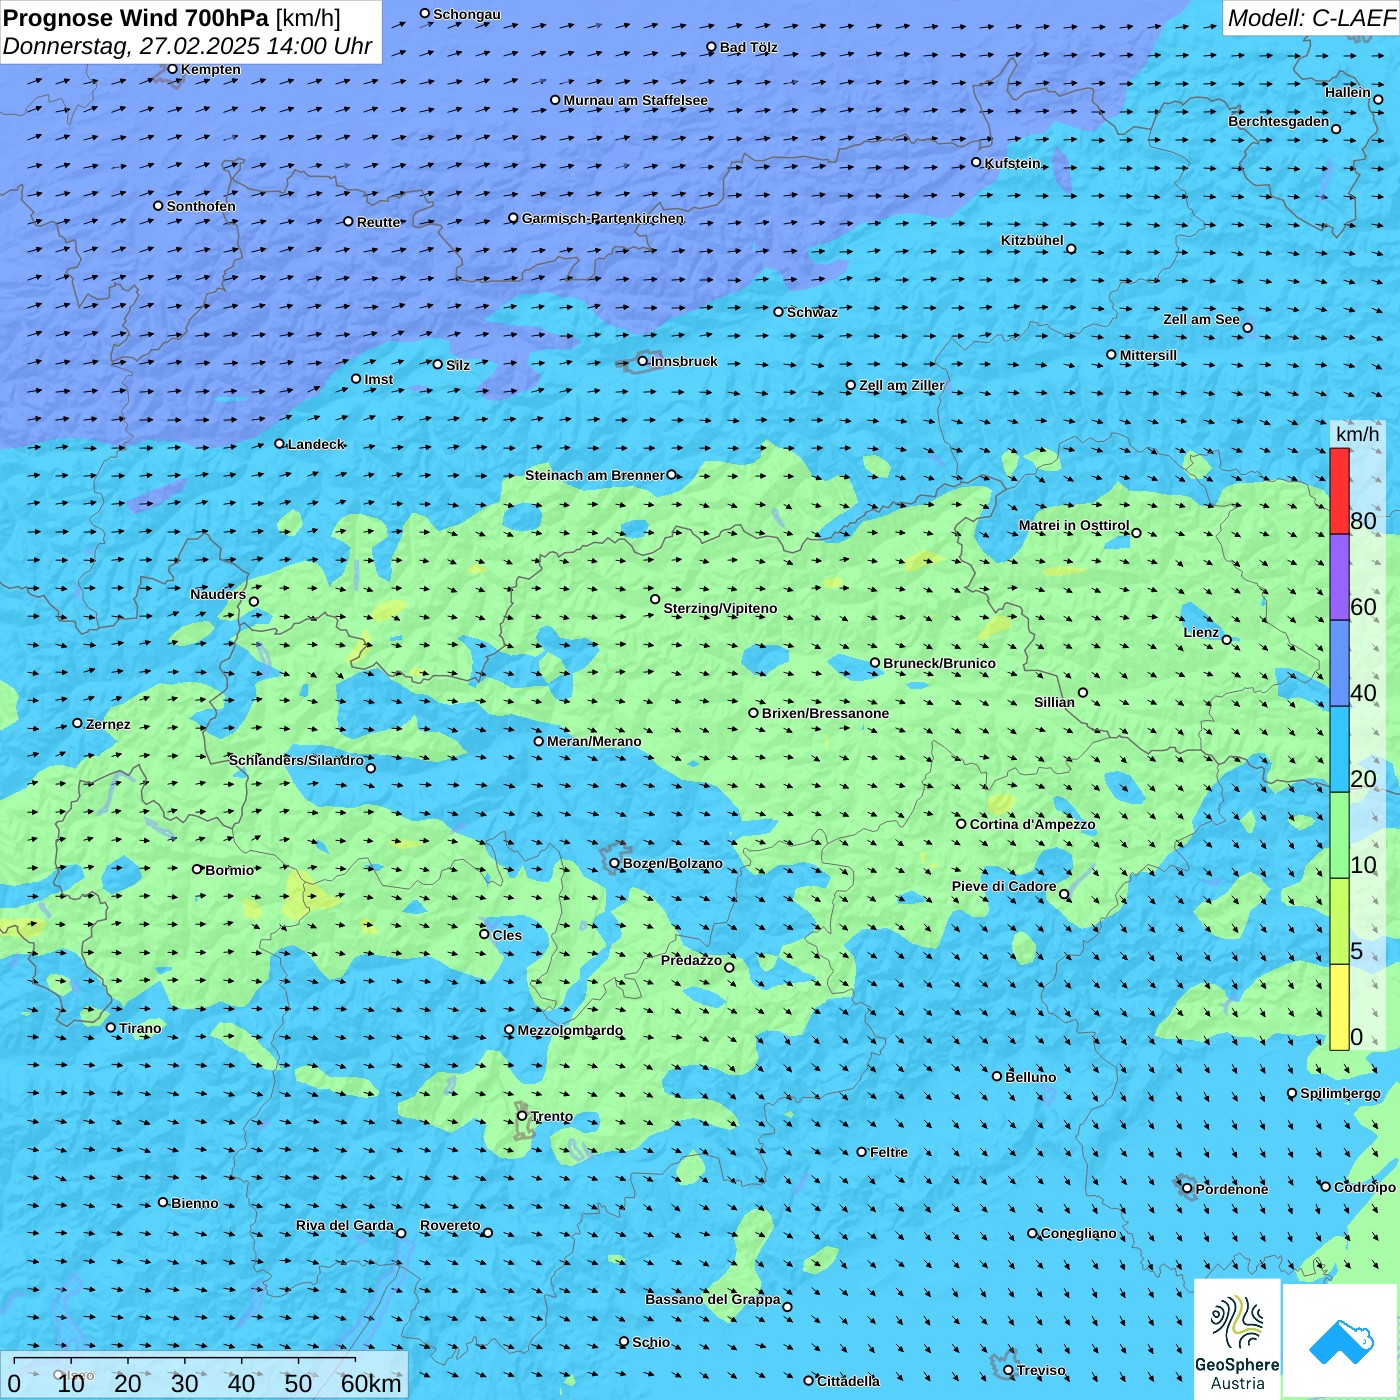Select the purple 60 km/h legend band

click(1339, 577)
